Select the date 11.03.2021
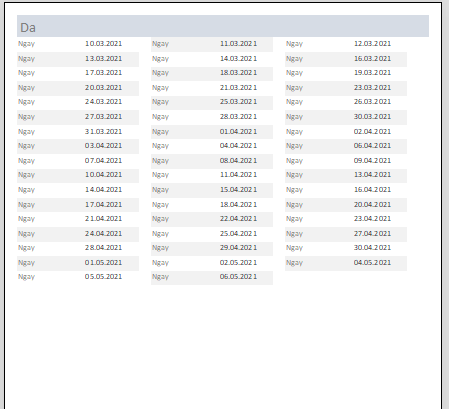449x409 pixels. point(238,44)
